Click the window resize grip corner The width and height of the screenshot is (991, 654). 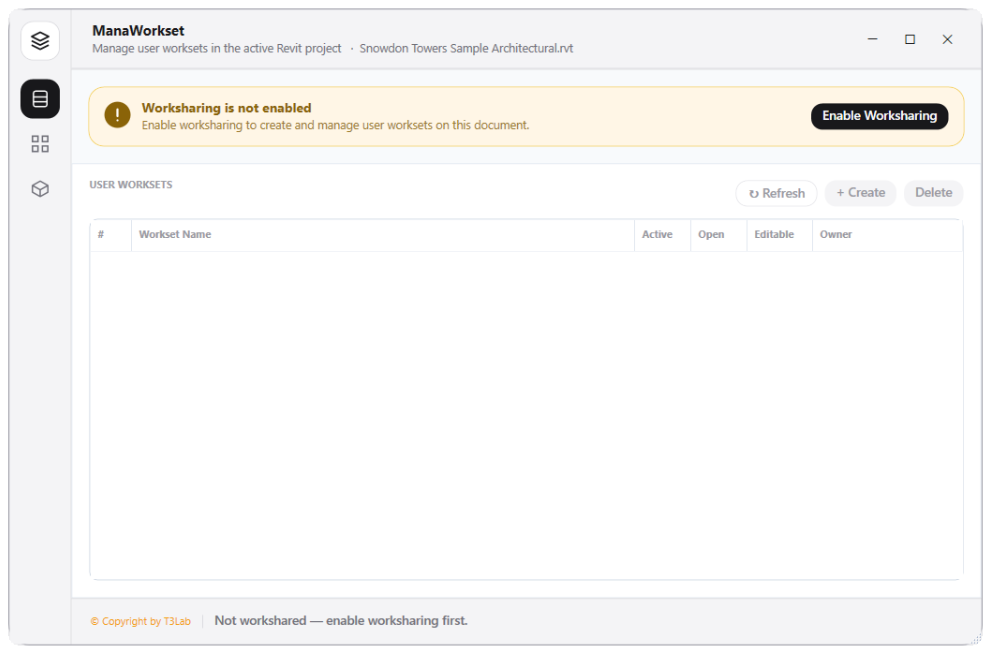coord(976,639)
